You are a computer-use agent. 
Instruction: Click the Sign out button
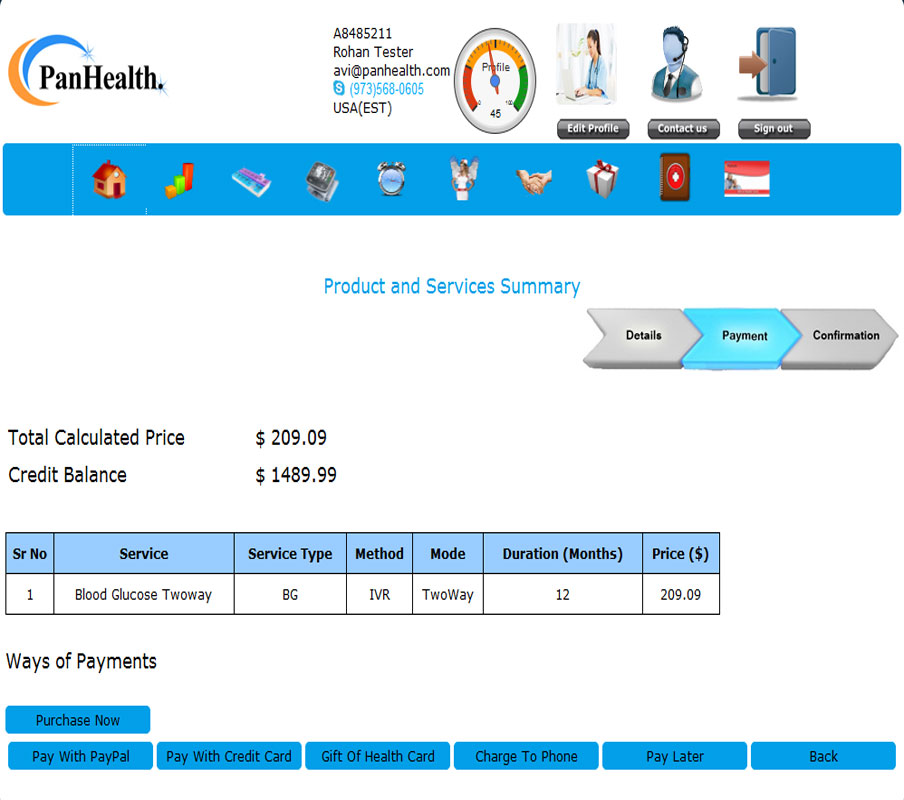(x=773, y=129)
